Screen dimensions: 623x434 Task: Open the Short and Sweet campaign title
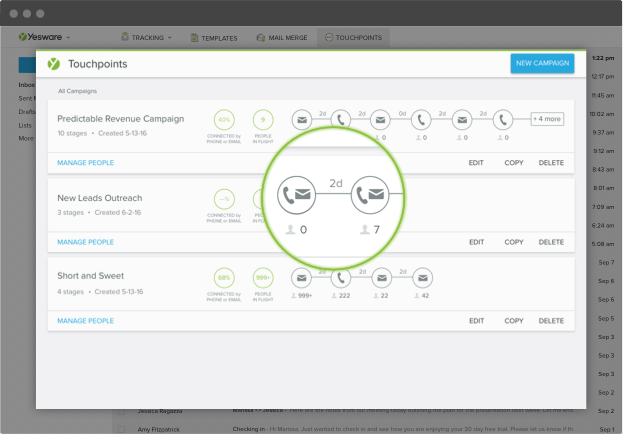pyautogui.click(x=91, y=276)
